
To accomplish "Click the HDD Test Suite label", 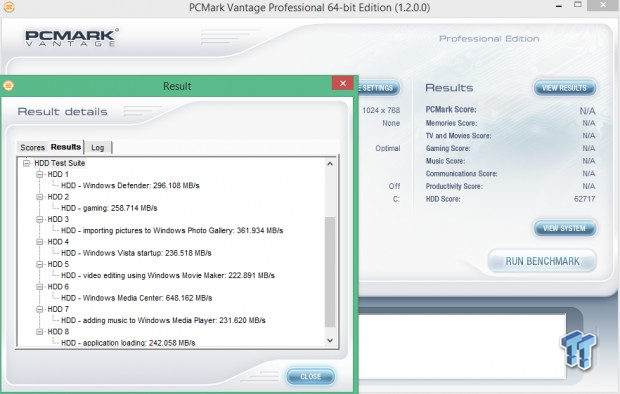I will [59, 163].
